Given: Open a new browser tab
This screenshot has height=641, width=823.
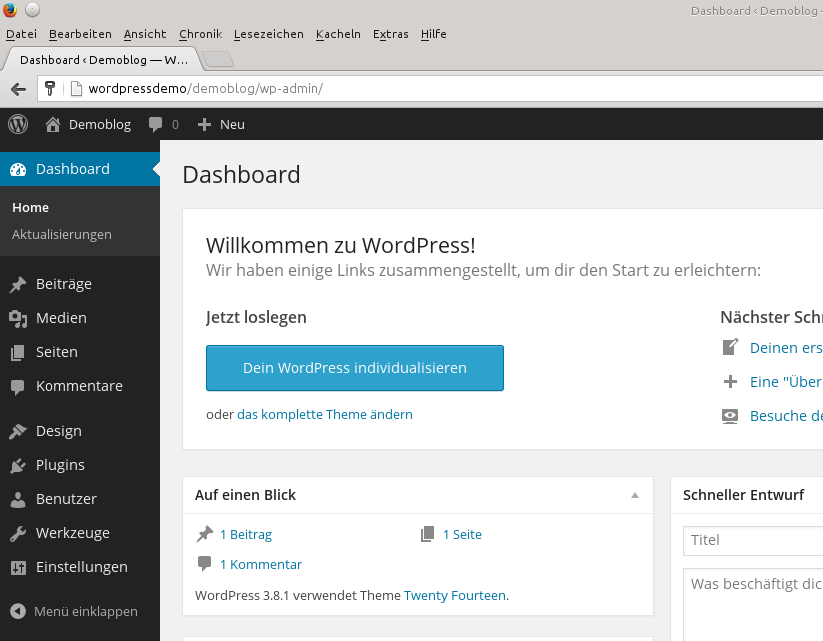Looking at the screenshot, I should (x=218, y=59).
